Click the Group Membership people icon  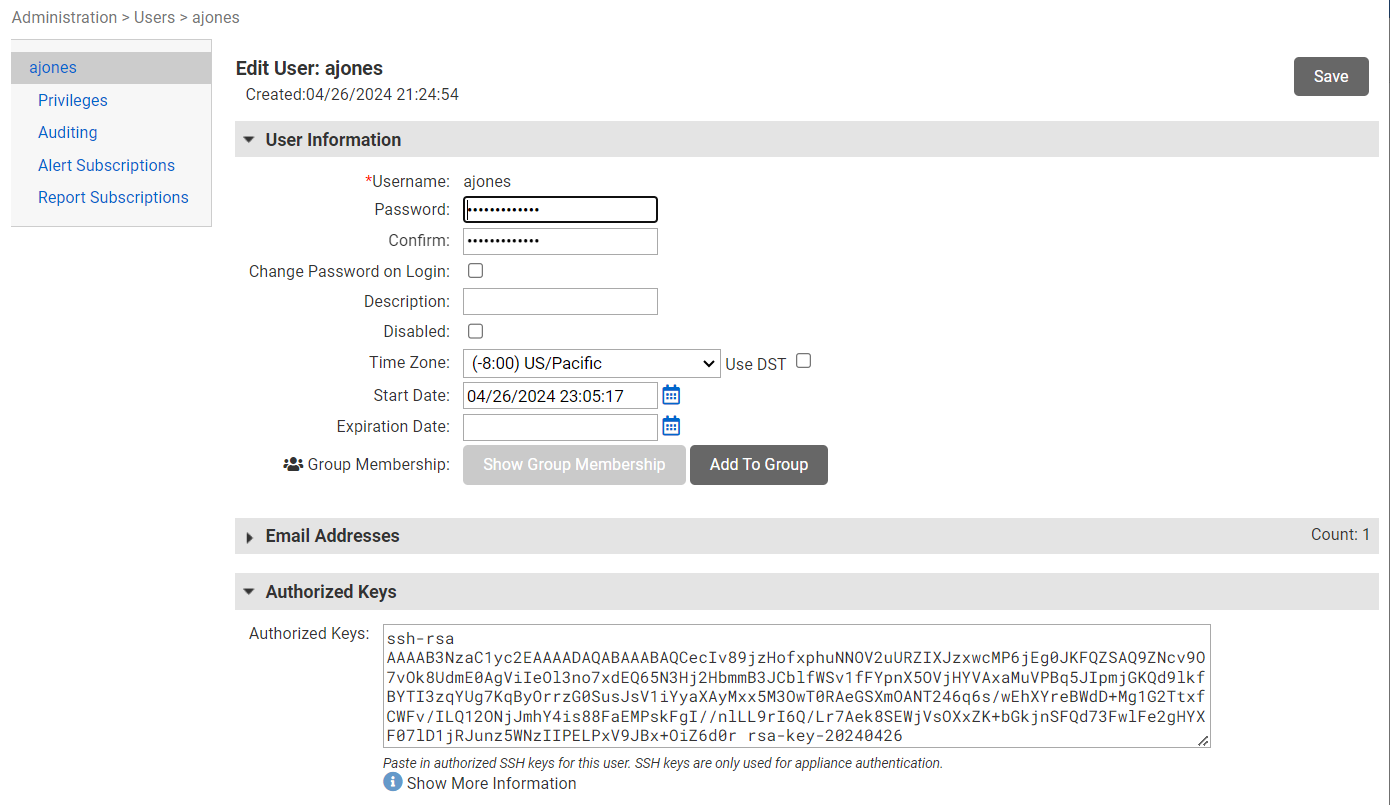point(293,464)
